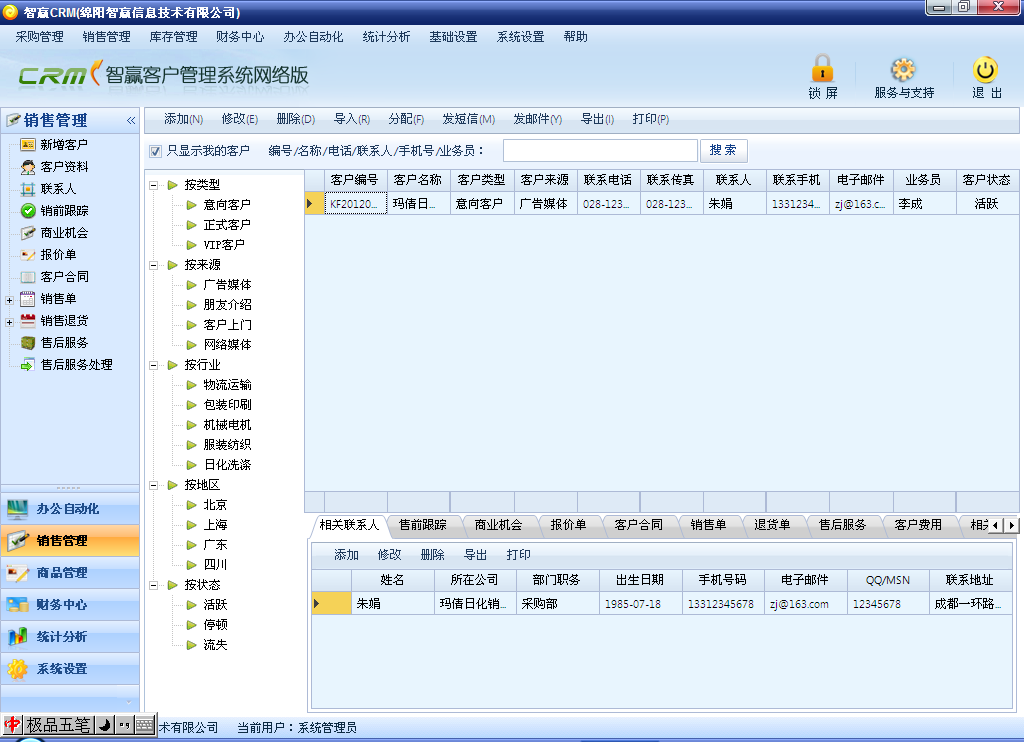Click 客户状态 column header
Image resolution: width=1024 pixels, height=742 pixels.
986,180
